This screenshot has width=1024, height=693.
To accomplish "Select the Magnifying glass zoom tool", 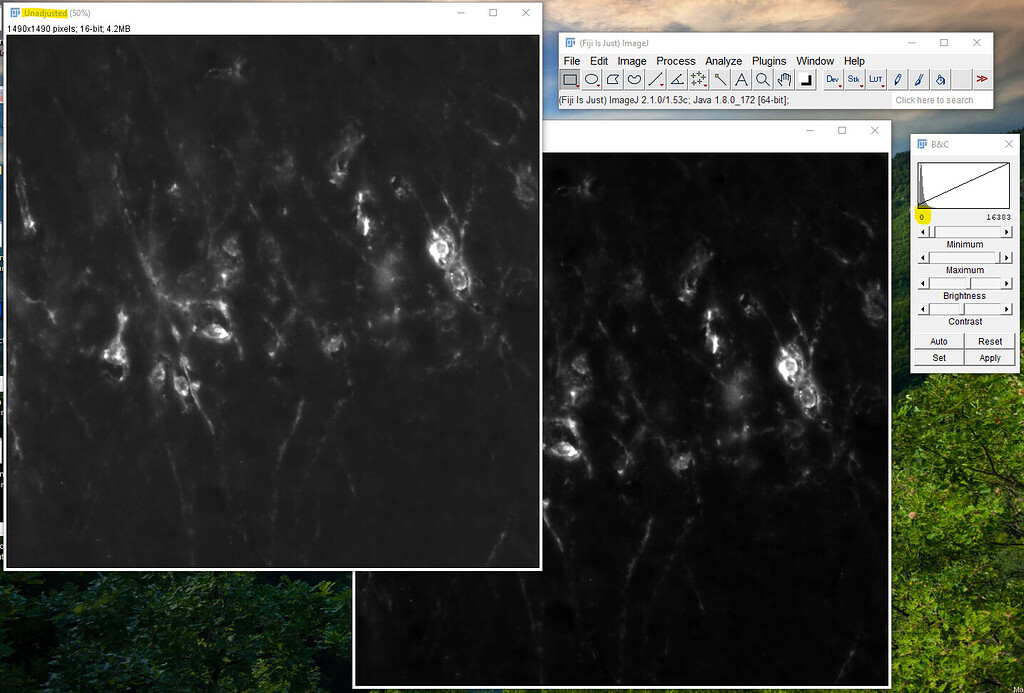I will click(764, 79).
